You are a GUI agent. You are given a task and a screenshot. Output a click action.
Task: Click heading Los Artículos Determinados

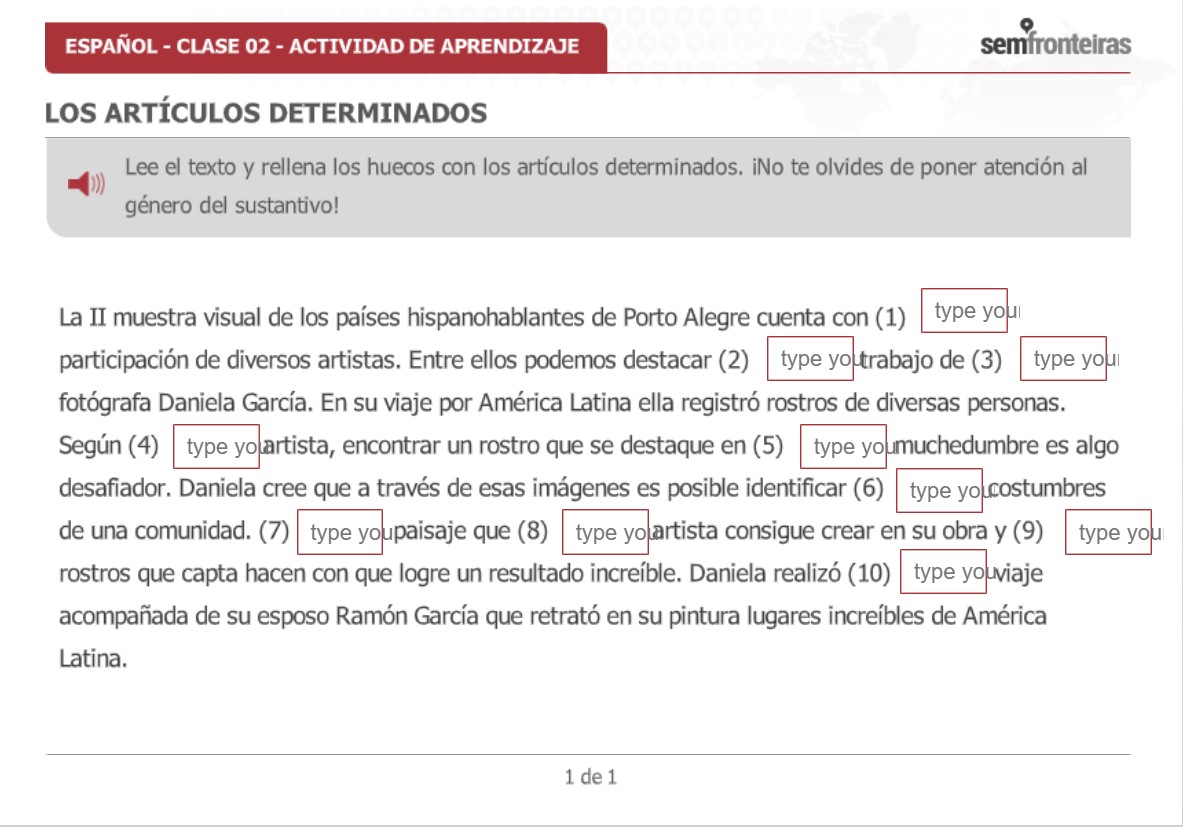click(266, 113)
